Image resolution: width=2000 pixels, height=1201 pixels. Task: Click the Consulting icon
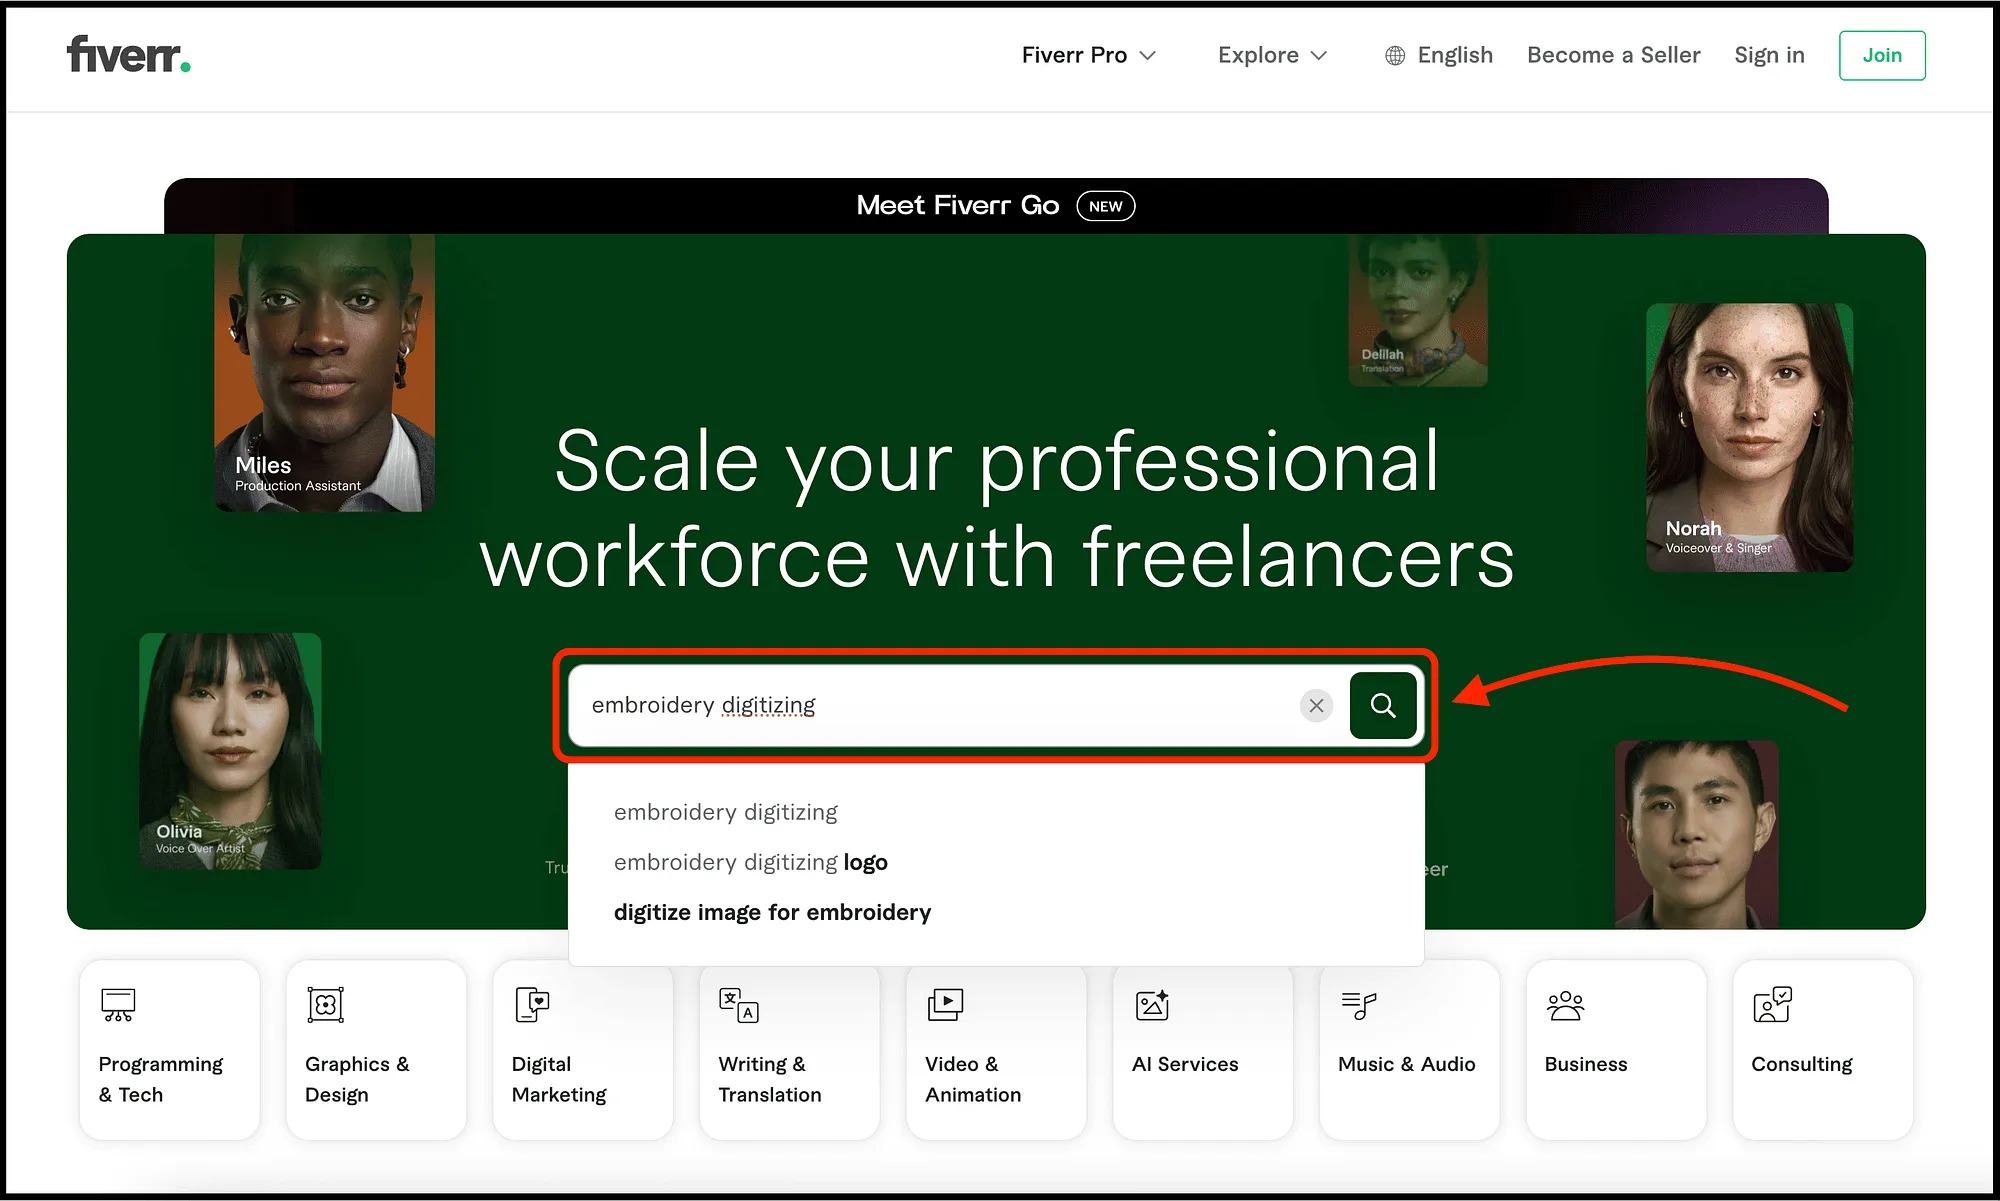click(x=1772, y=1004)
